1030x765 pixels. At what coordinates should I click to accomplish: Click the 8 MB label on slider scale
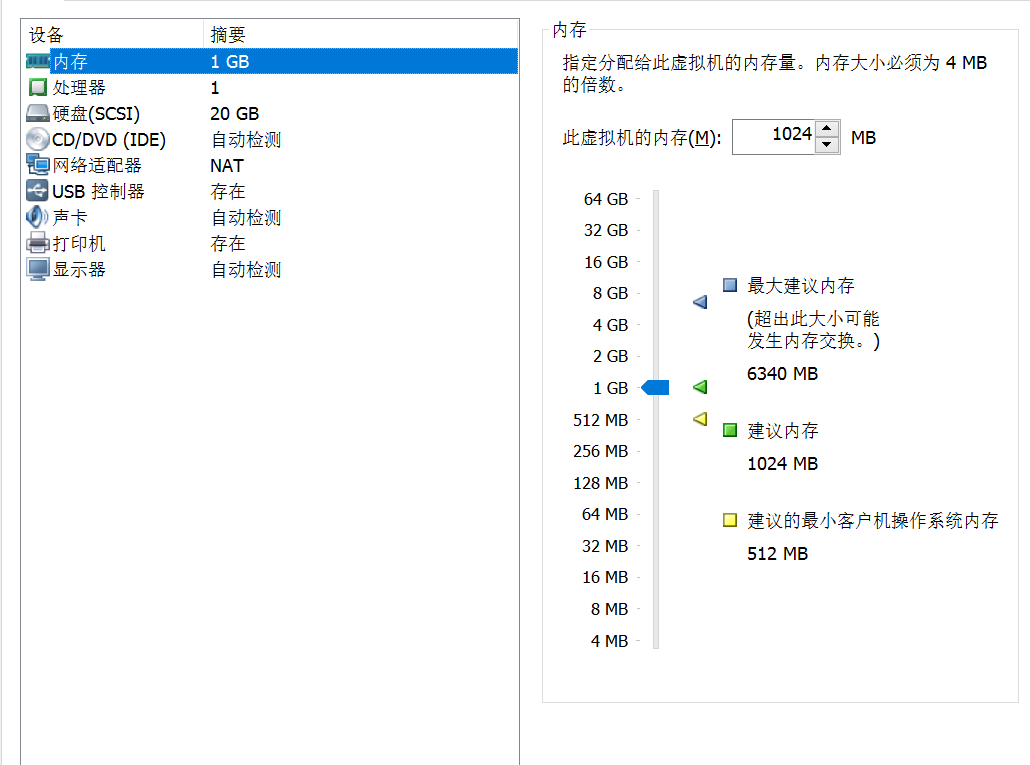pos(609,609)
